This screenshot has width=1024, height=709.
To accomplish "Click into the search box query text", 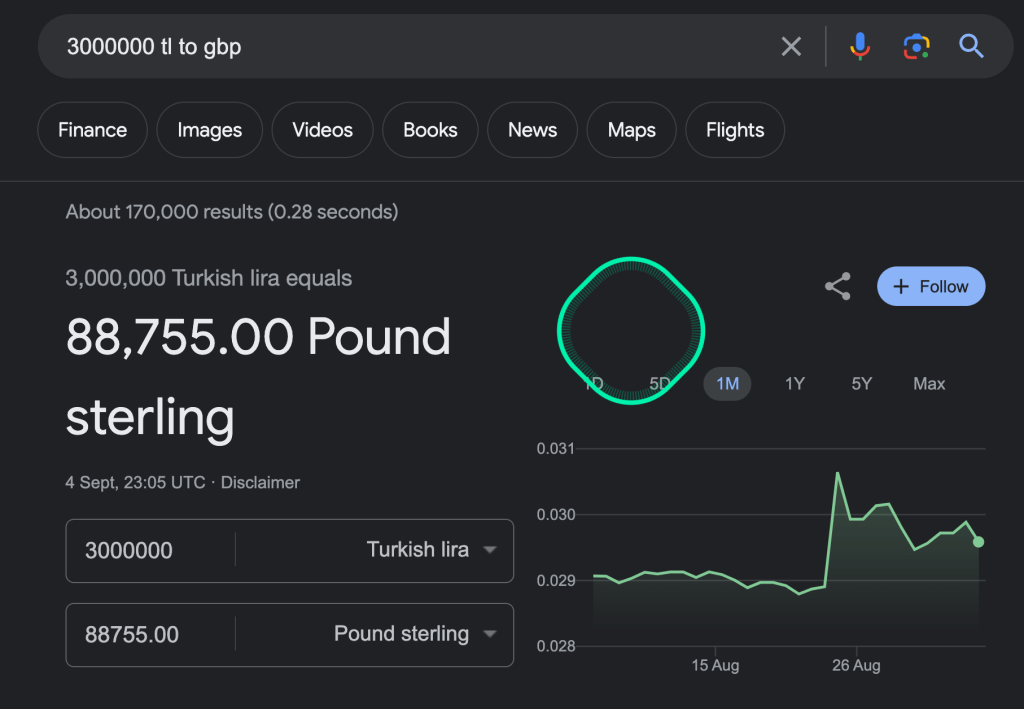I will (154, 47).
